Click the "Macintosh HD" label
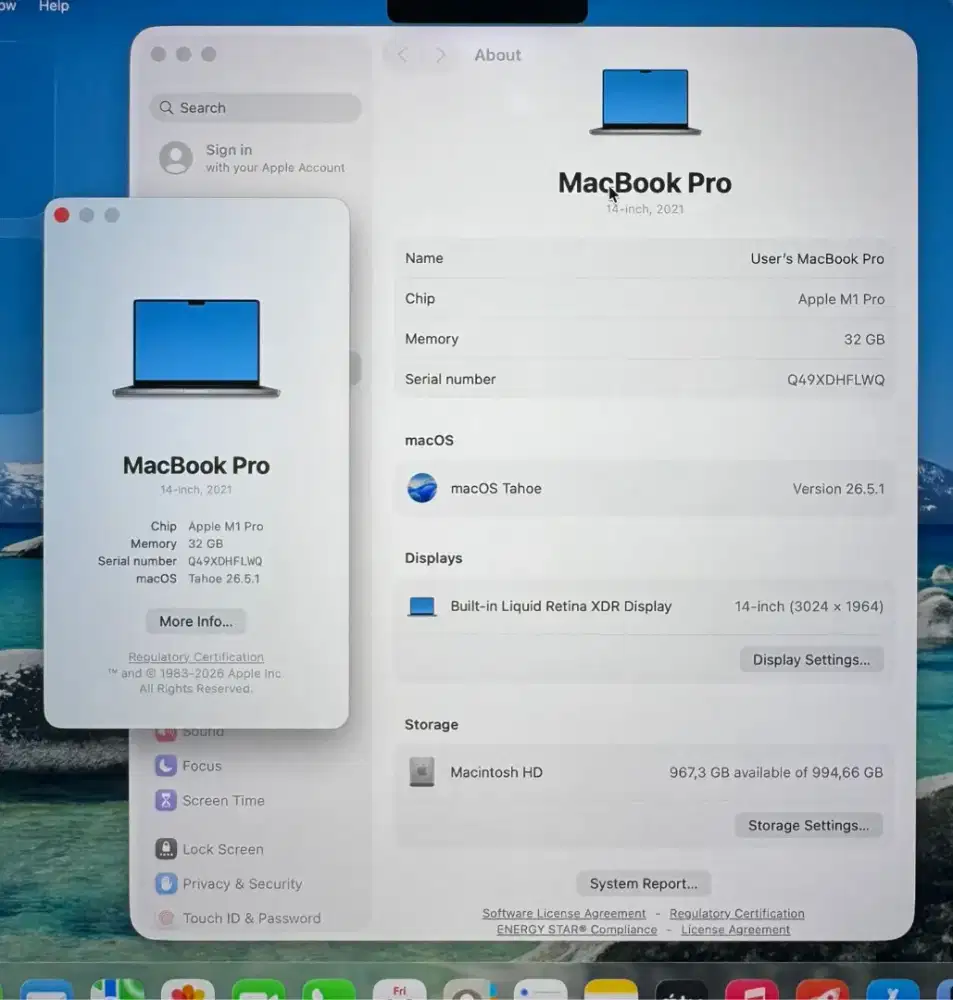Image resolution: width=953 pixels, height=1000 pixels. pos(496,772)
